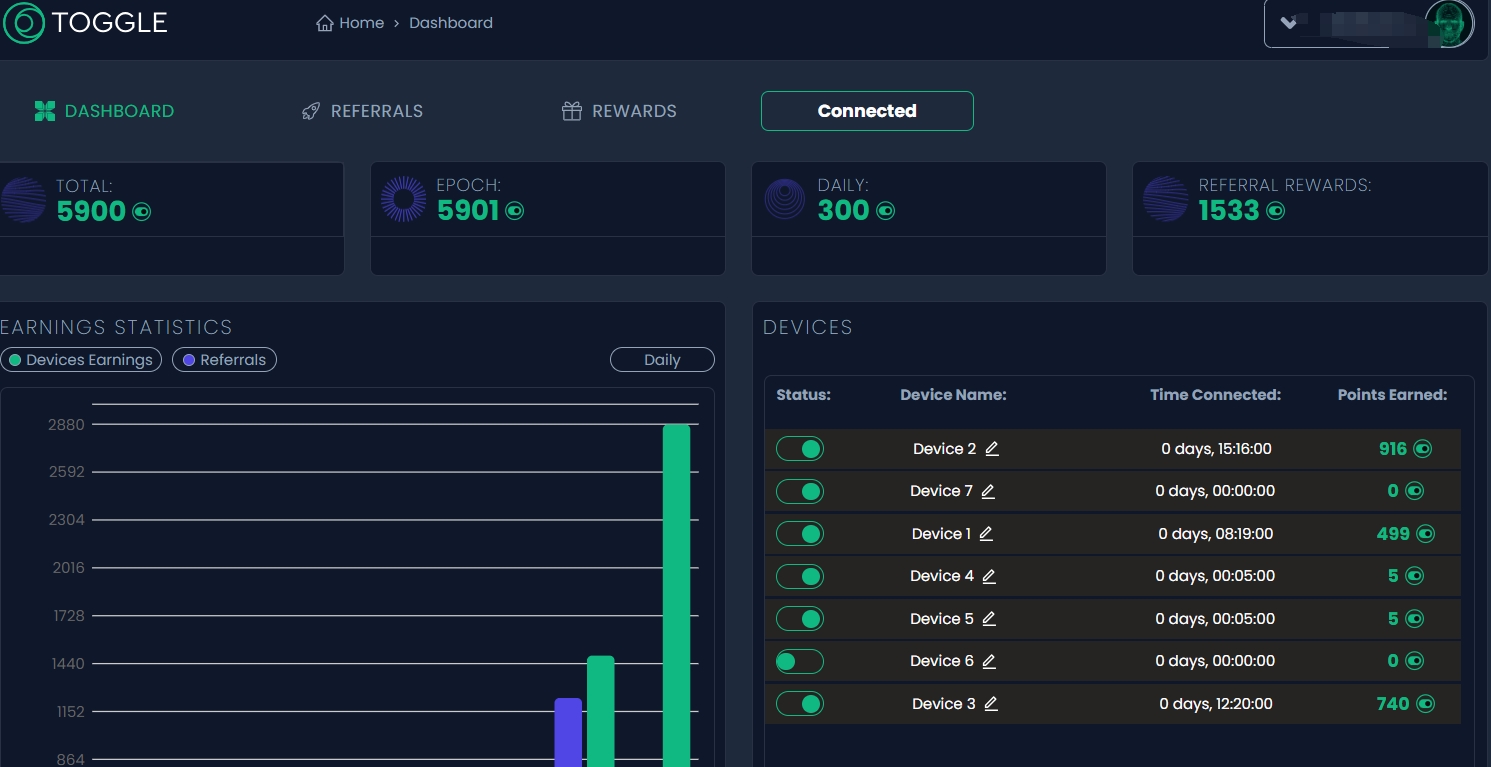Screen dimensions: 1491x767
Task: Click the TOGGLE brand name text
Action: pyautogui.click(x=110, y=23)
